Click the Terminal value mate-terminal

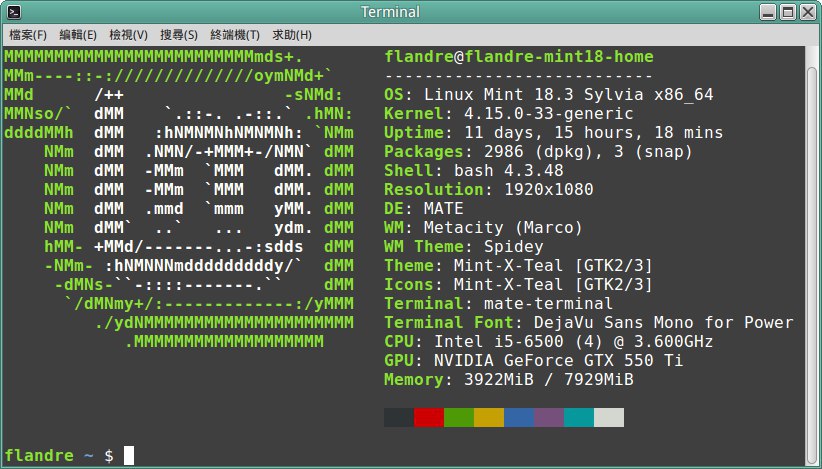tap(548, 303)
